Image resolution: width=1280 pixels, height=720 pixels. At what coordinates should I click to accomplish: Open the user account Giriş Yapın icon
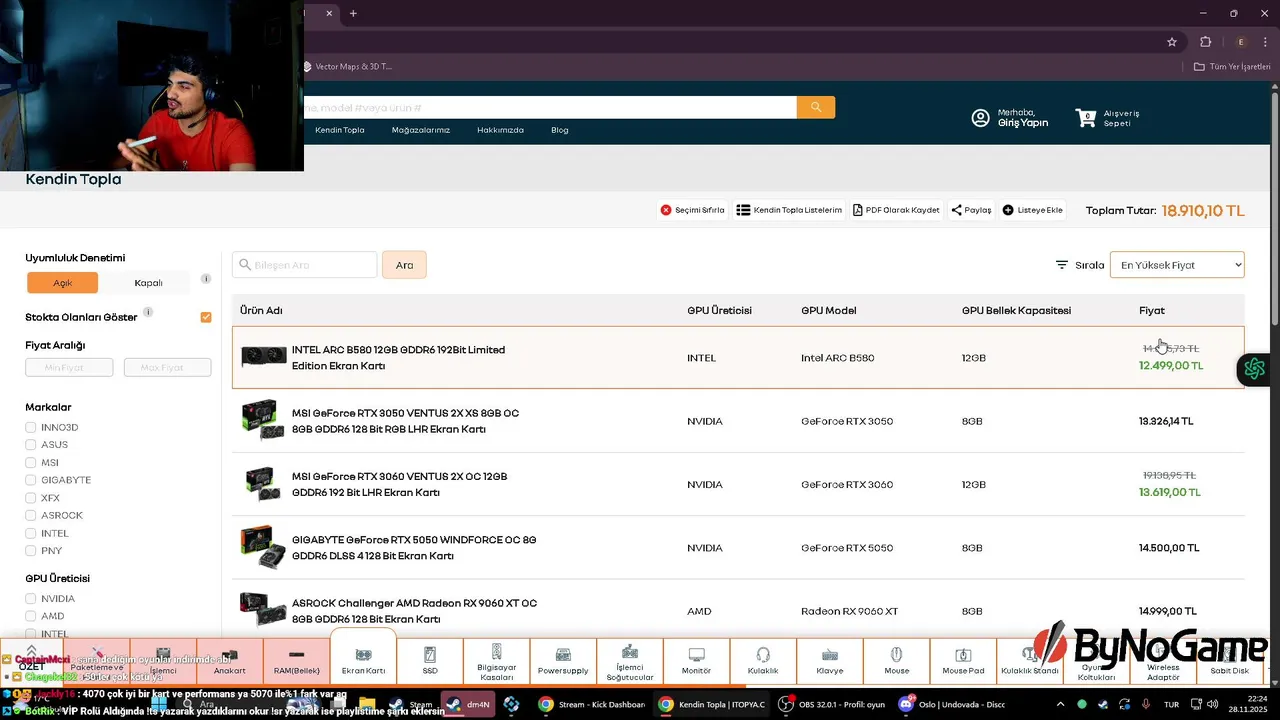click(x=980, y=118)
